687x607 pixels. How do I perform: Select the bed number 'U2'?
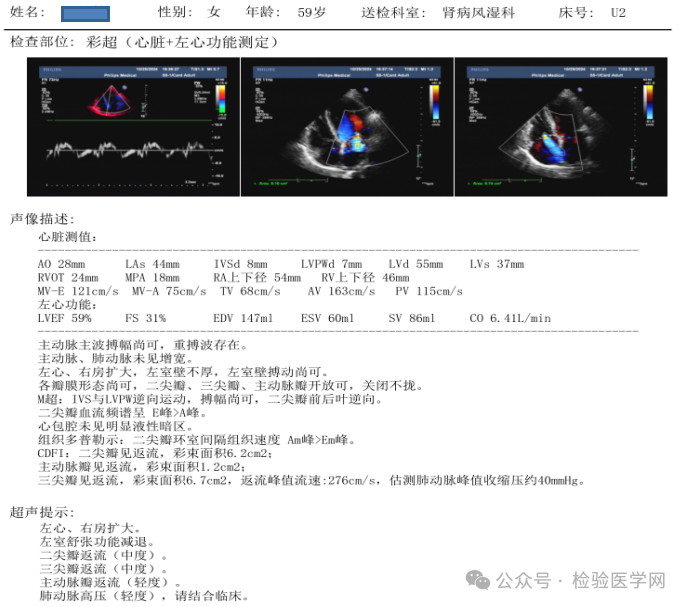click(618, 13)
